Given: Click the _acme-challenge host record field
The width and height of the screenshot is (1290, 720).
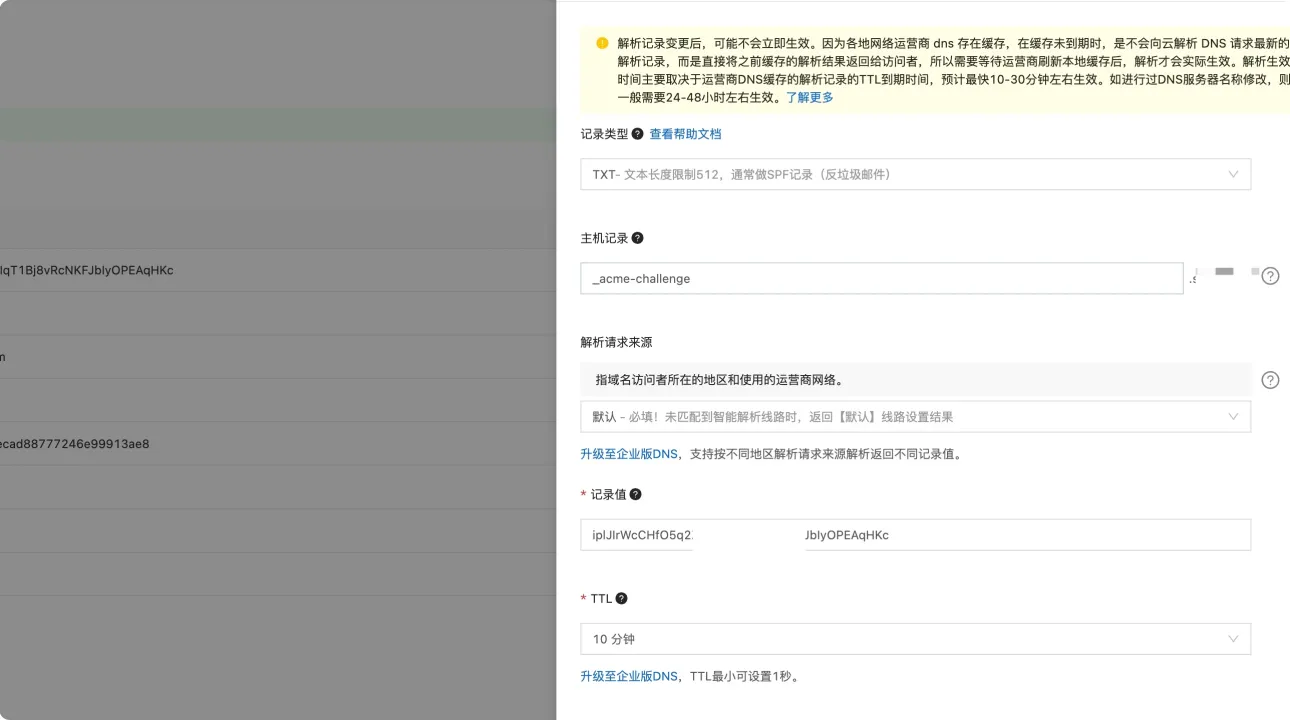Looking at the screenshot, I should pyautogui.click(x=880, y=279).
